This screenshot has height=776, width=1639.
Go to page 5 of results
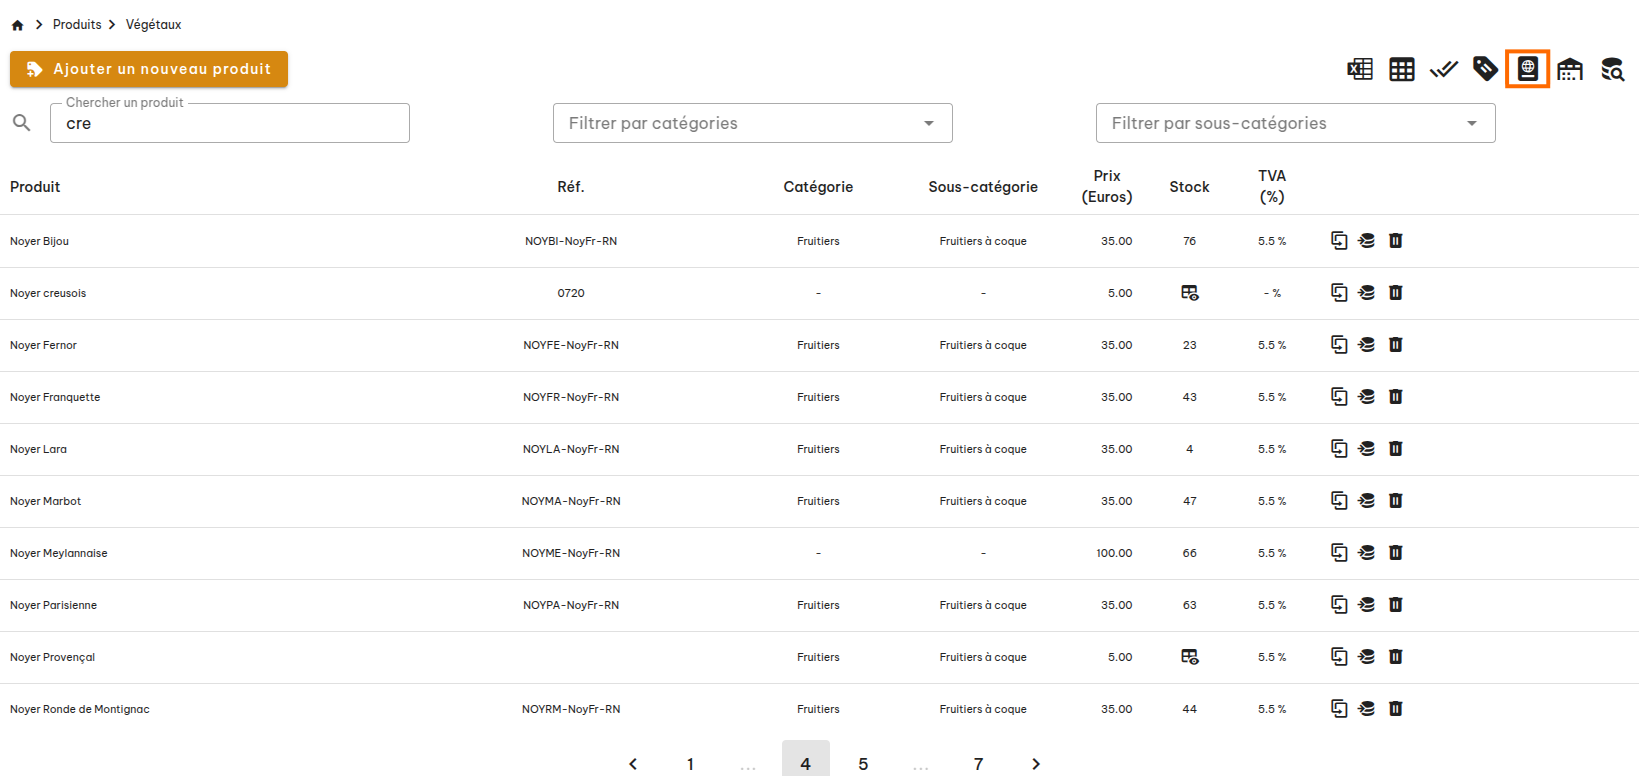click(x=863, y=764)
